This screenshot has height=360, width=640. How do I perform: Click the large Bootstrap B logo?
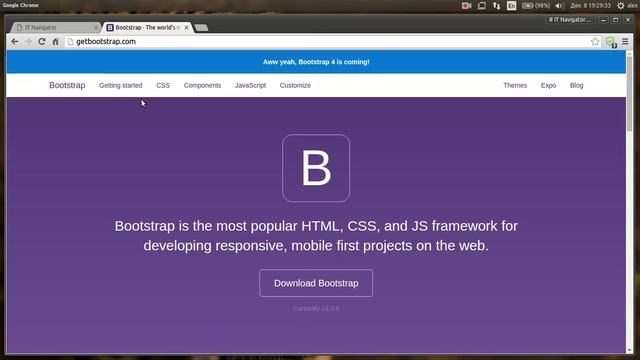pyautogui.click(x=316, y=168)
